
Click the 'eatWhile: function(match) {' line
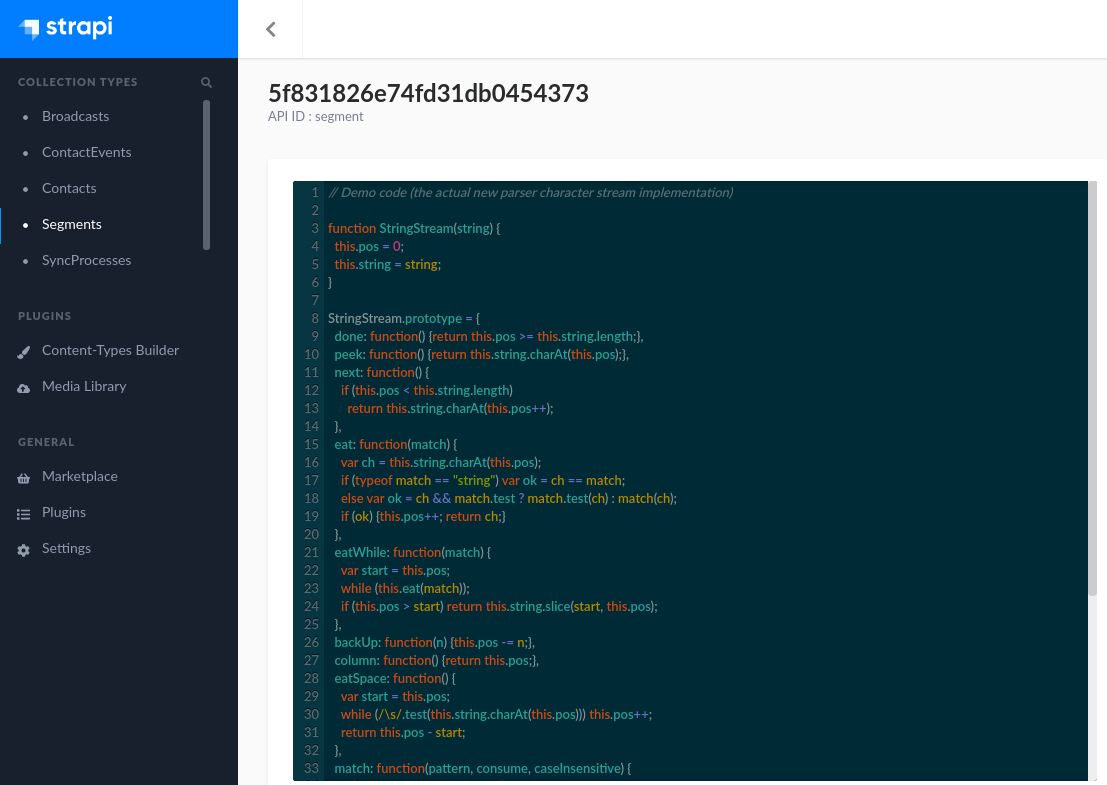(412, 553)
